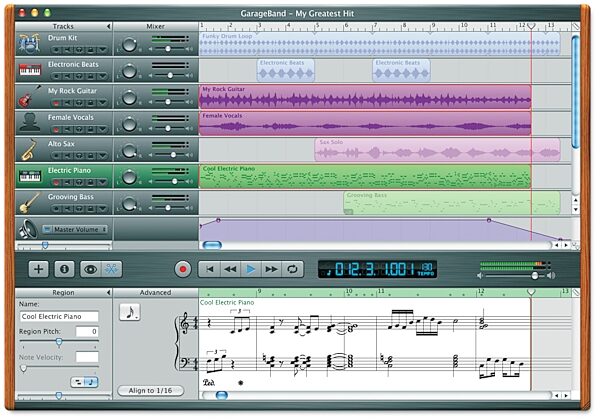Image resolution: width=600 pixels, height=420 pixels.
Task: Click the rewind button
Action: coord(230,269)
